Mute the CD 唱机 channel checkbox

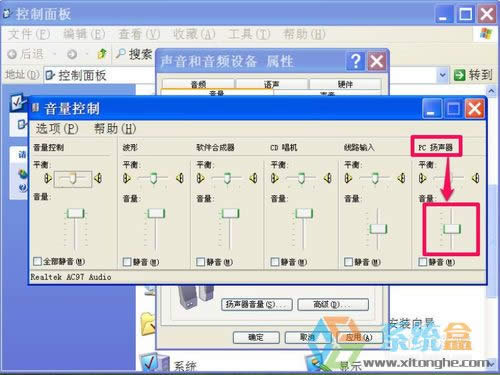(x=275, y=262)
